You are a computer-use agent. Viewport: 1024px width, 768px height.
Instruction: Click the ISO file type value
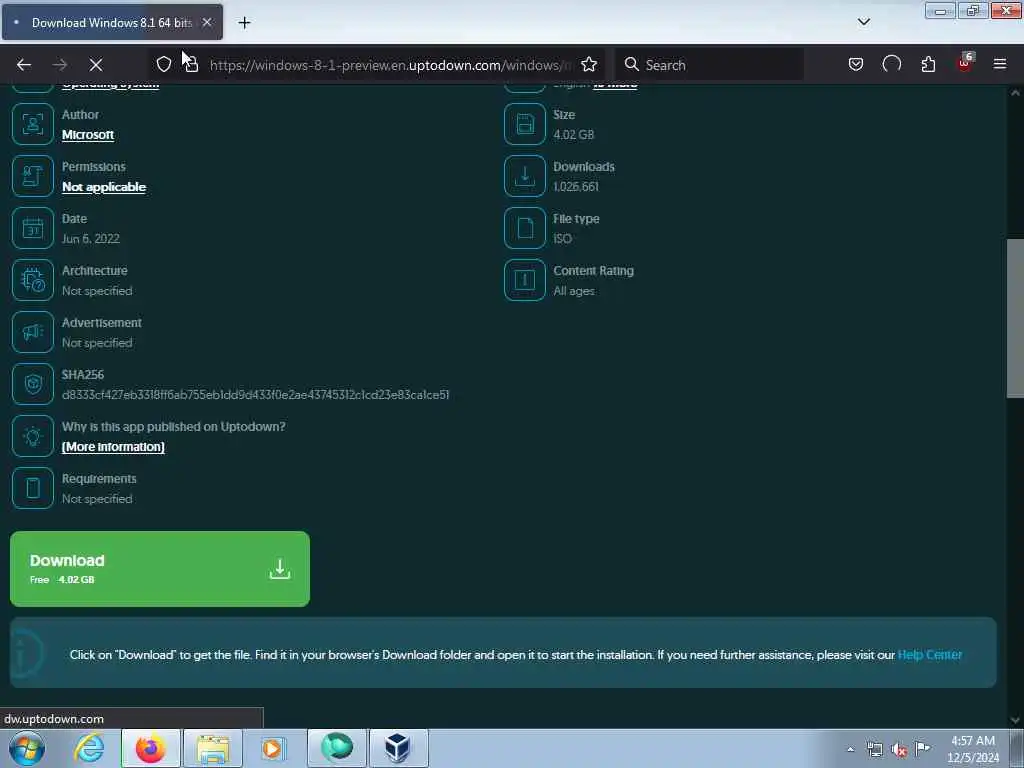pos(562,238)
